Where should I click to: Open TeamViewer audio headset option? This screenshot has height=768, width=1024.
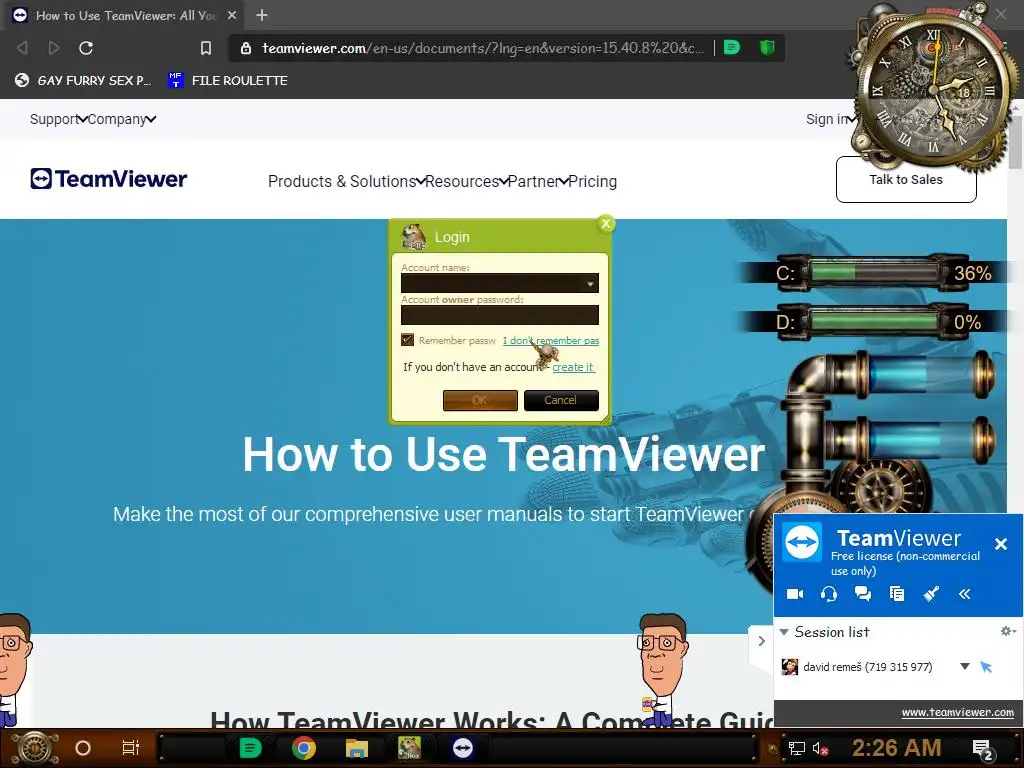(x=829, y=594)
